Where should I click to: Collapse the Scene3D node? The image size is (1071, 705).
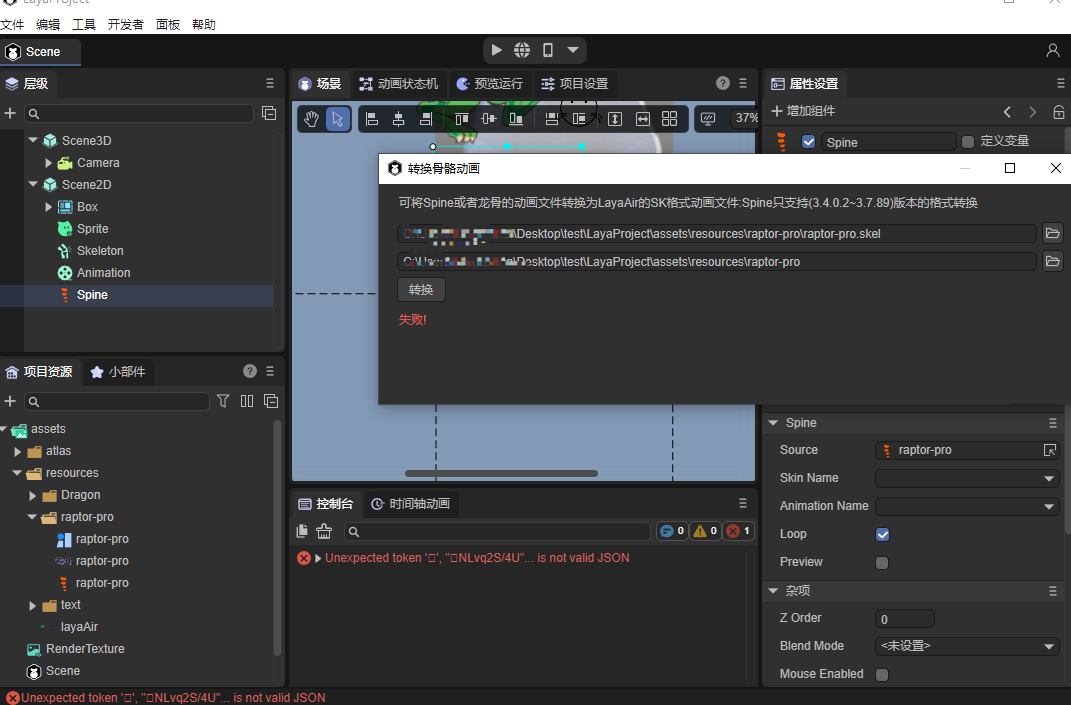(x=33, y=140)
